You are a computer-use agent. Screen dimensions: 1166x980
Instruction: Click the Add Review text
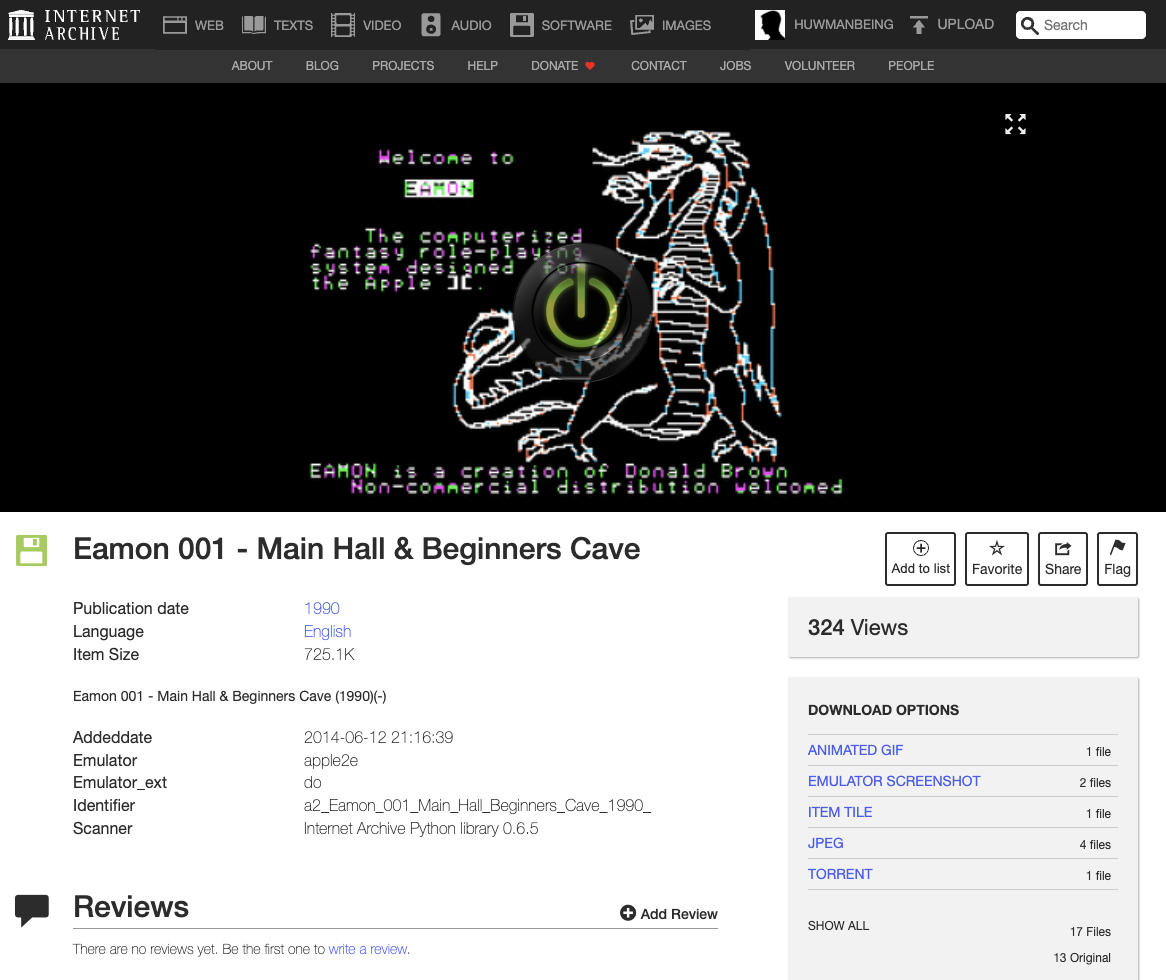point(679,914)
